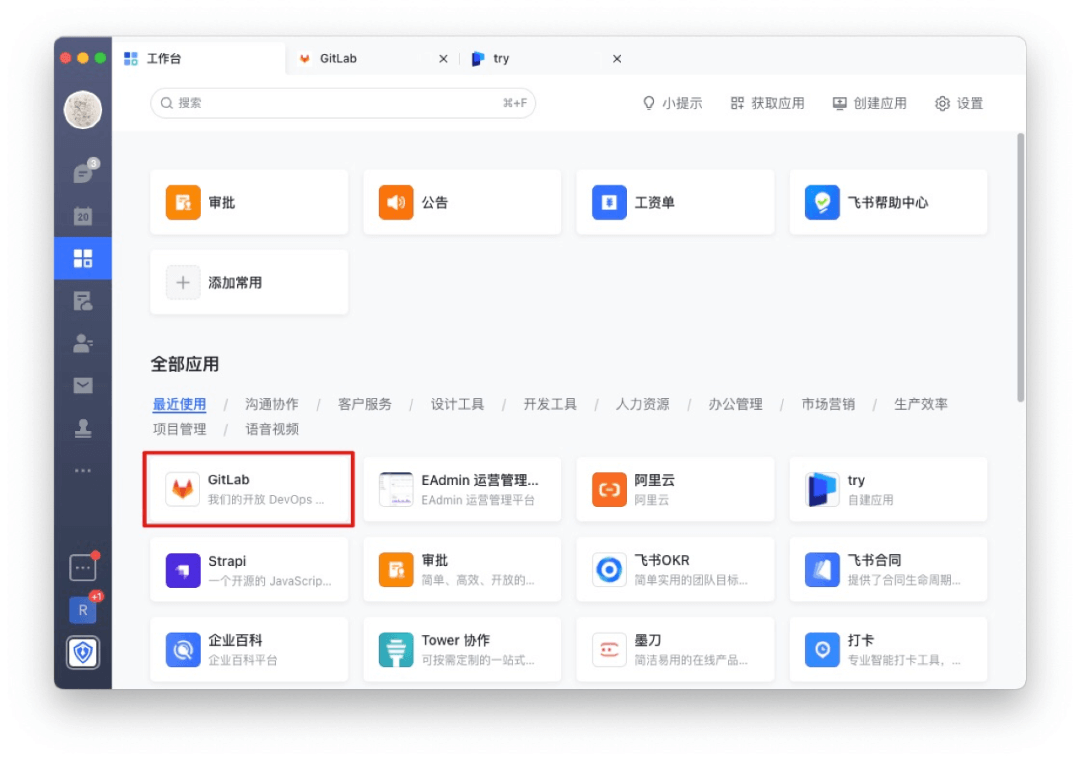
Task: Click the 搜索 search field
Action: (340, 103)
